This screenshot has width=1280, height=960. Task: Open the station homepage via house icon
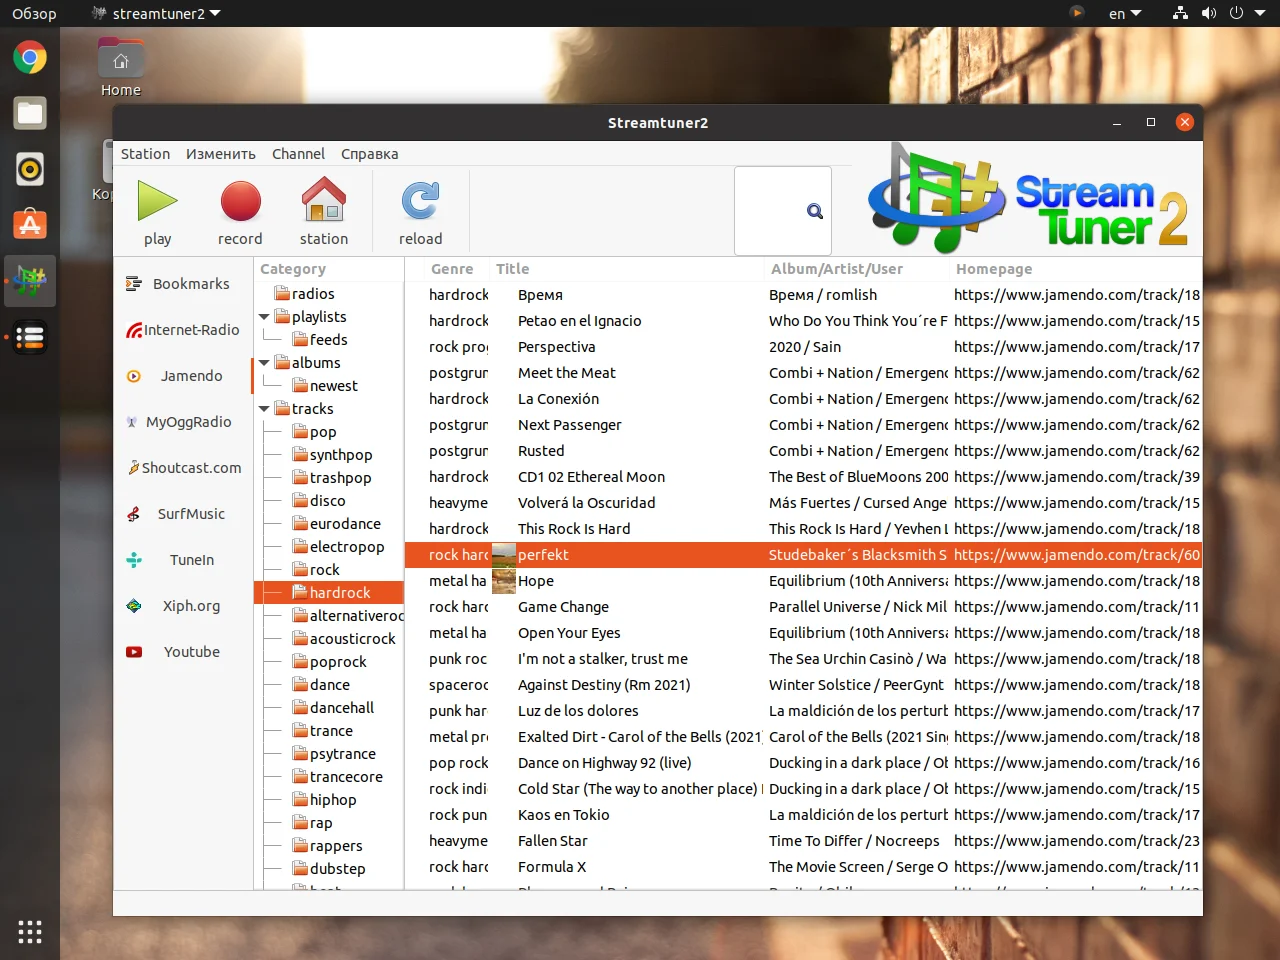[324, 203]
